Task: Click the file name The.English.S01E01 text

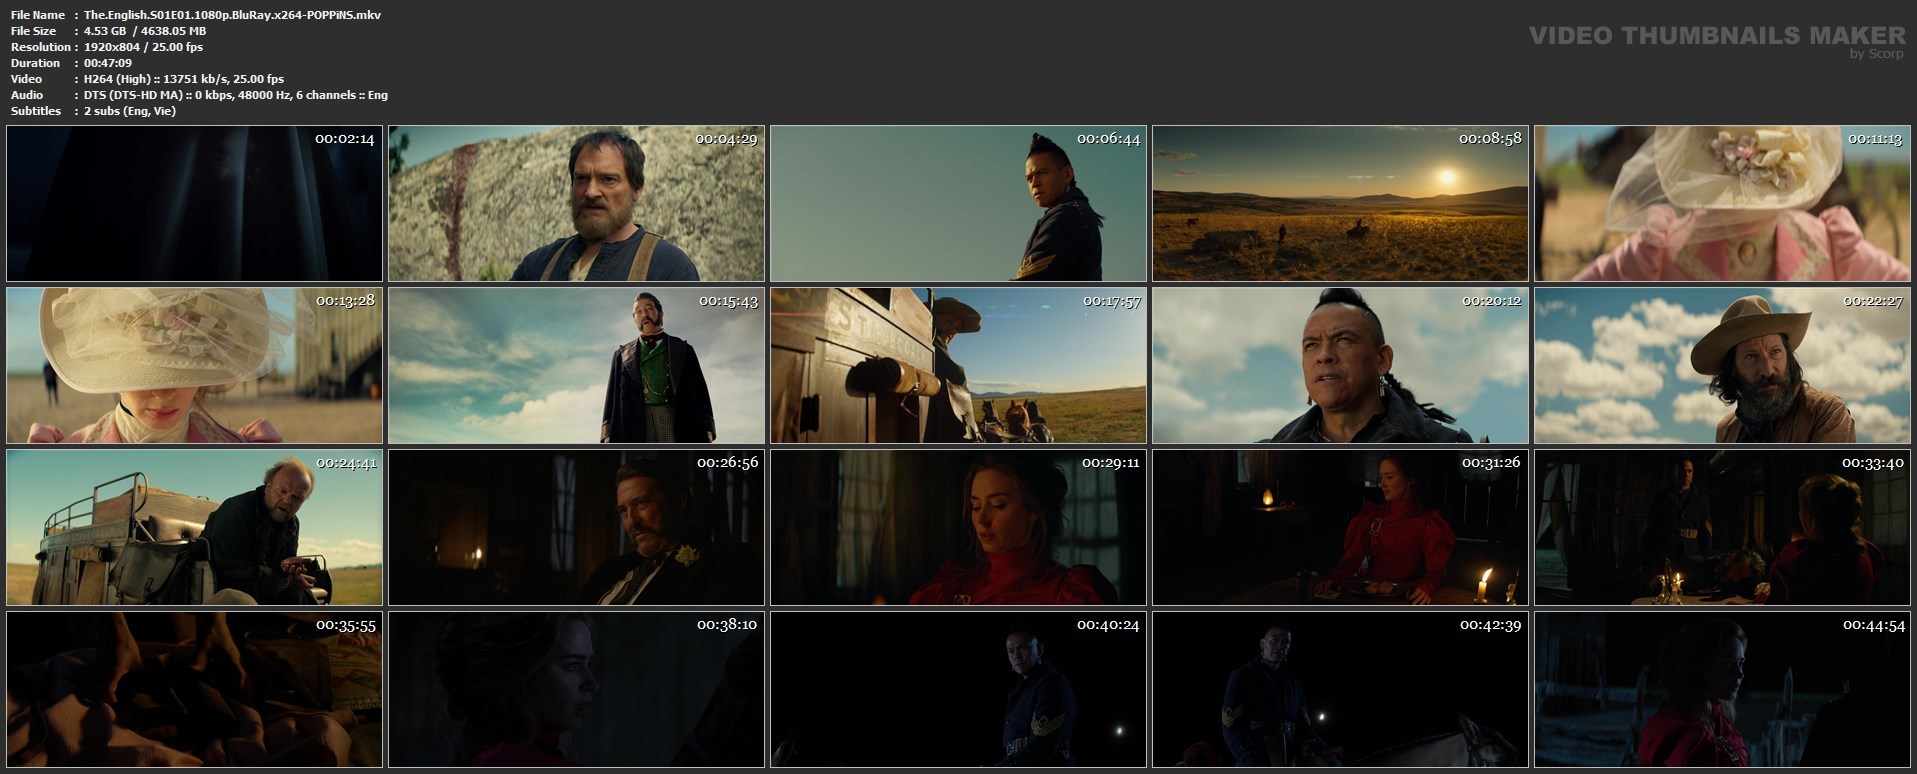Action: (232, 15)
